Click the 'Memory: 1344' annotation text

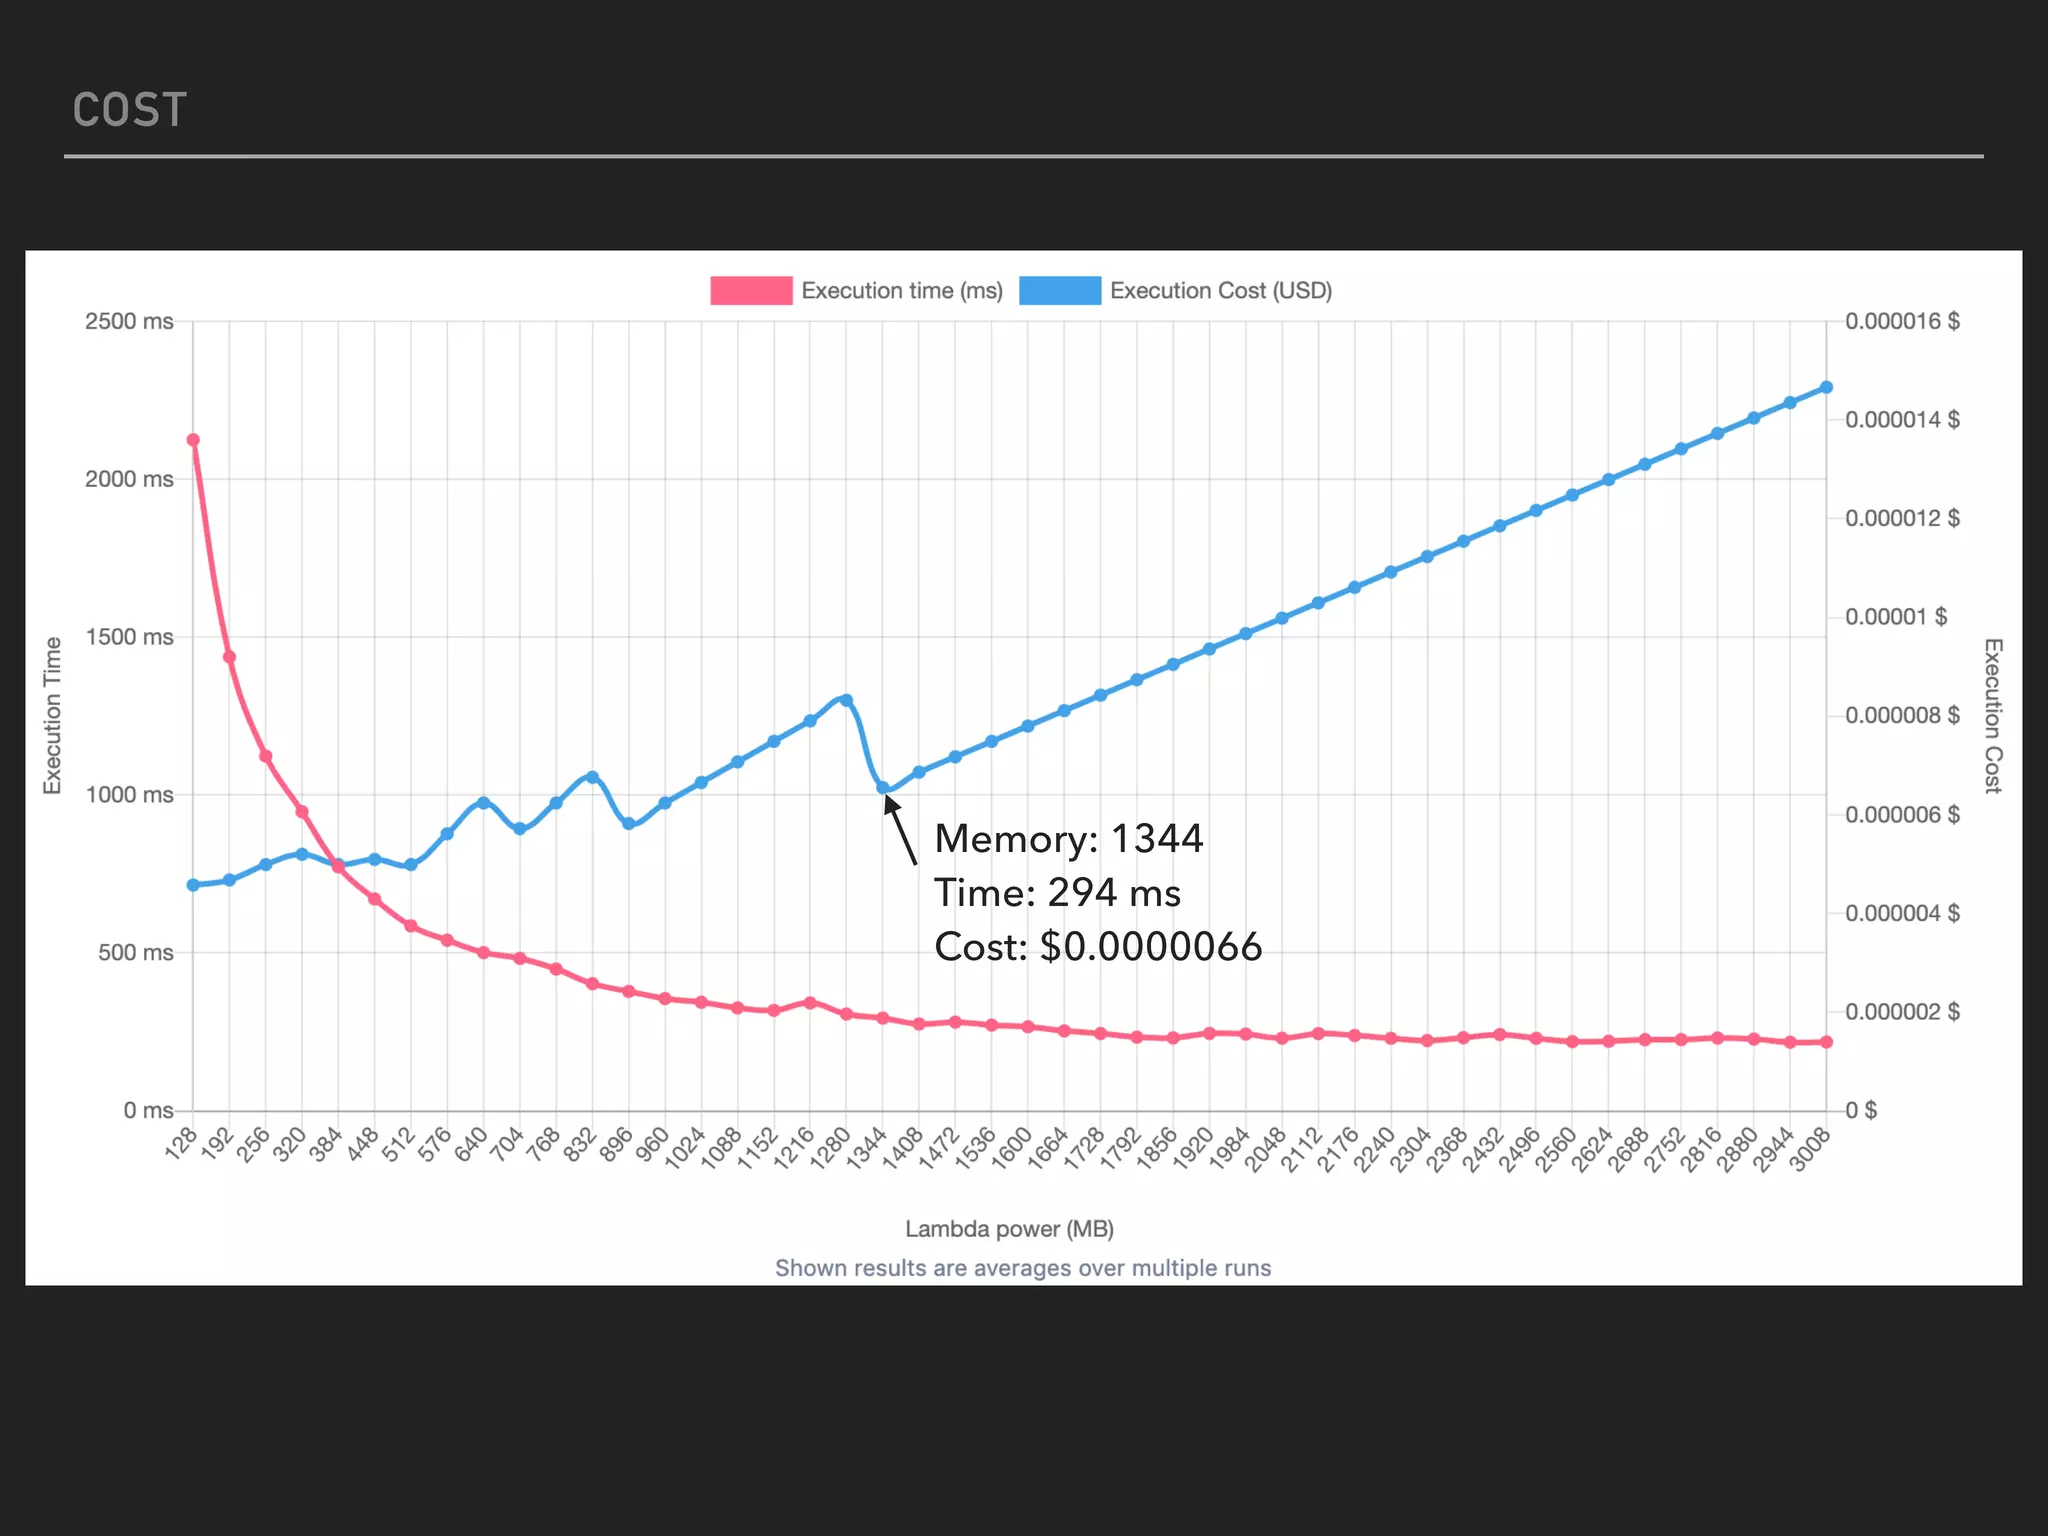1069,838
